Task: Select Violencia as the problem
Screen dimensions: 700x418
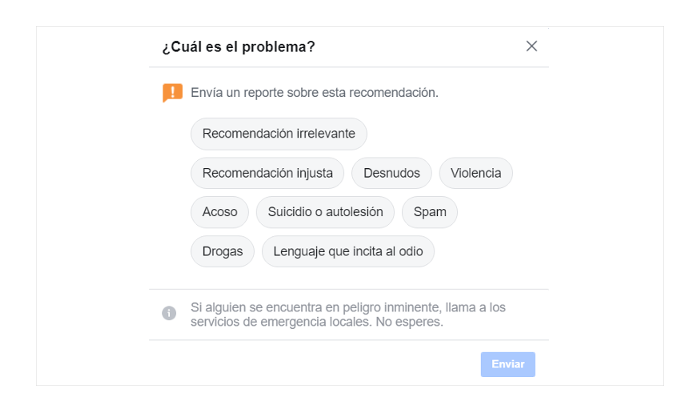Action: tap(475, 173)
